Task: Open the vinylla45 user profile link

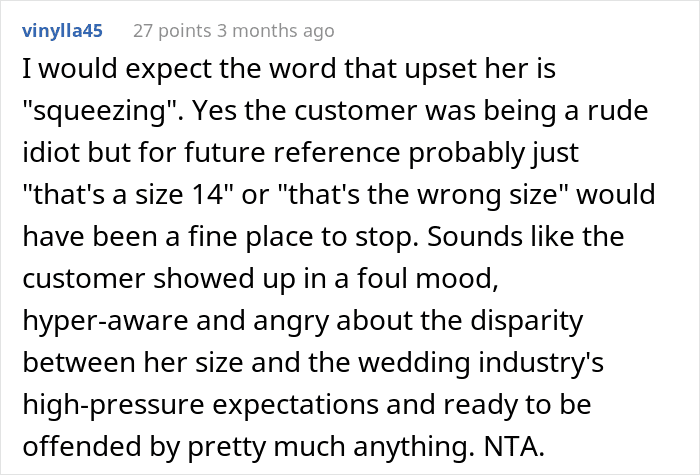Action: coord(60,31)
